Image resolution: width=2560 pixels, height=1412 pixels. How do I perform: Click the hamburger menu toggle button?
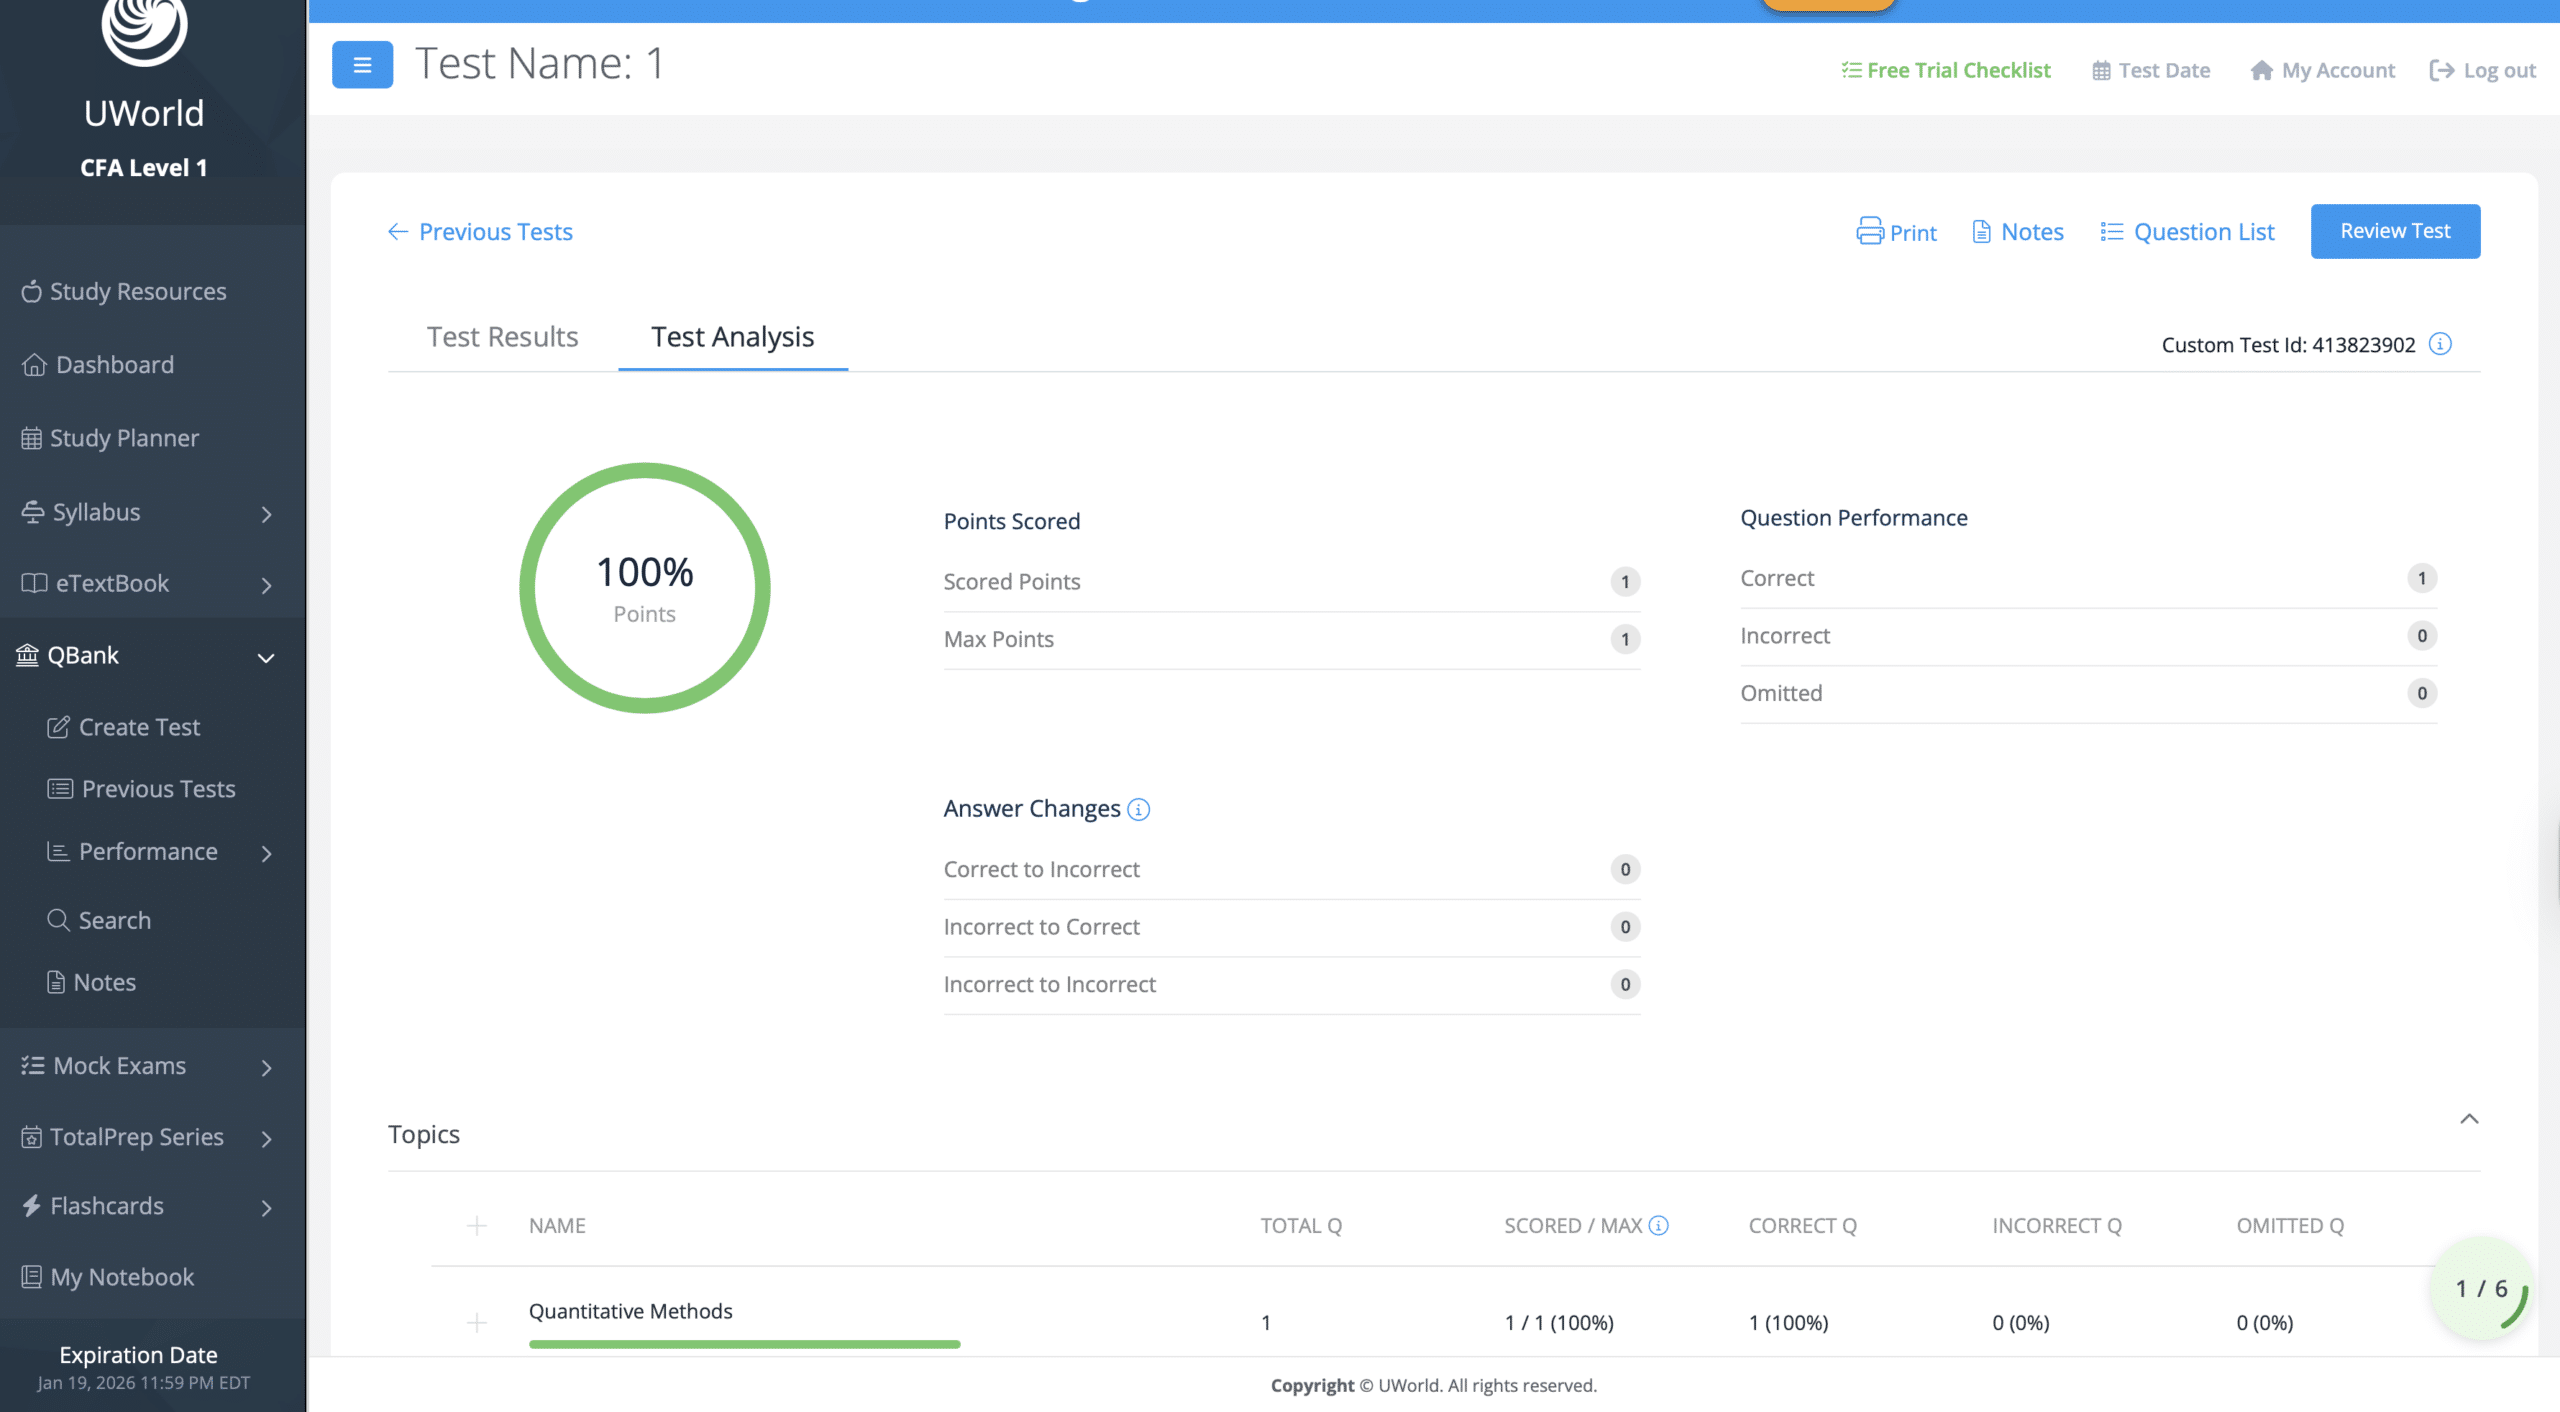click(362, 65)
